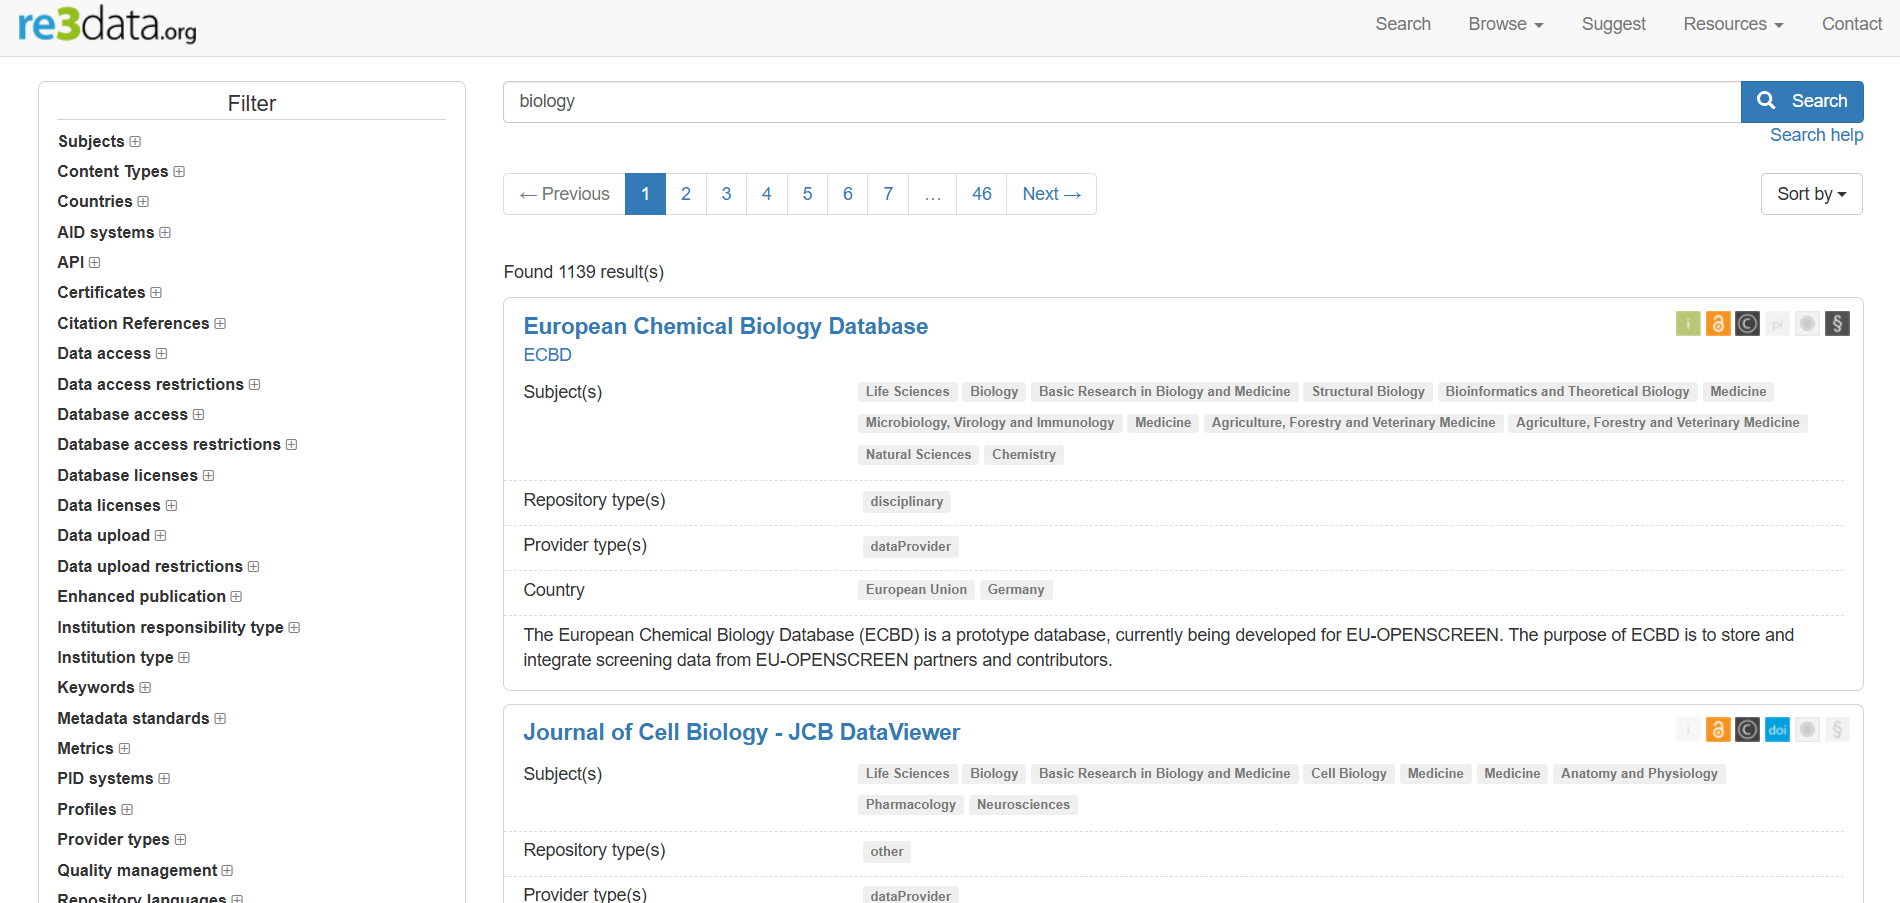1900x903 pixels.
Task: Open the Browse menu in the navigation bar
Action: 1505,24
